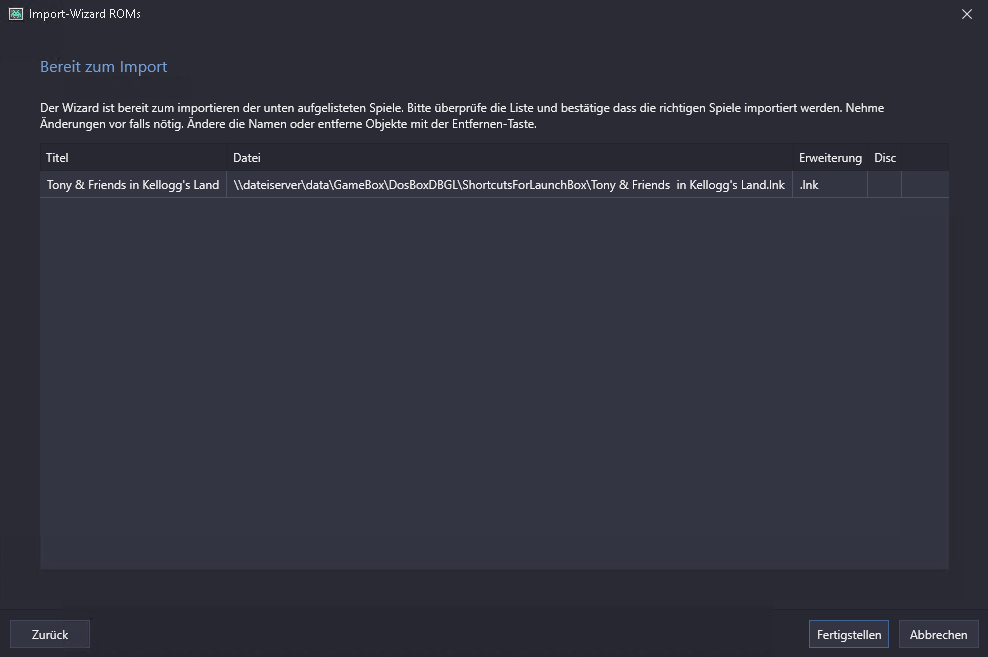The image size is (988, 657).
Task: Select the Tony & Friends title cell
Action: pyautogui.click(x=133, y=185)
